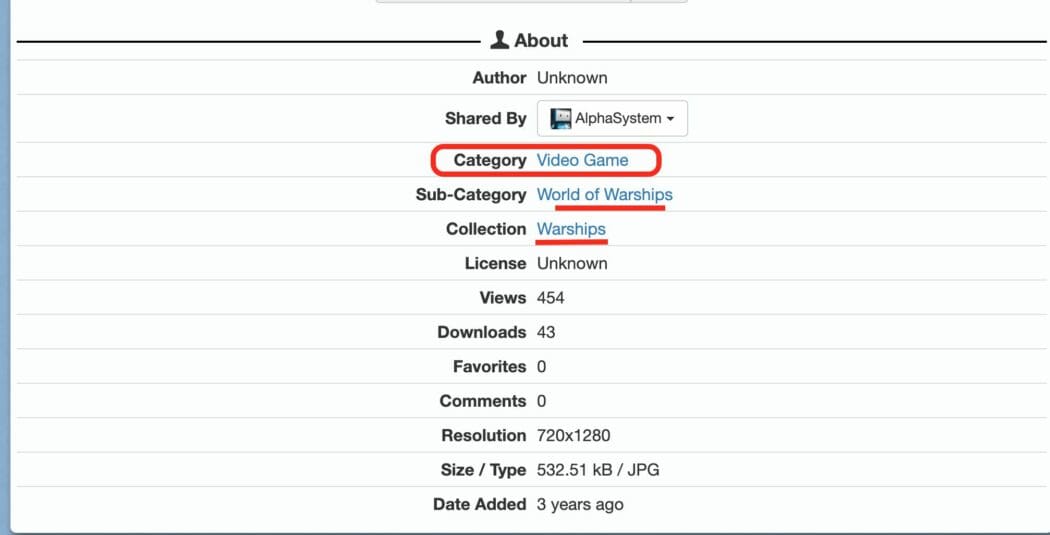Open the World of Warships sub-category link
Image resolution: width=1050 pixels, height=535 pixels.
tap(605, 195)
